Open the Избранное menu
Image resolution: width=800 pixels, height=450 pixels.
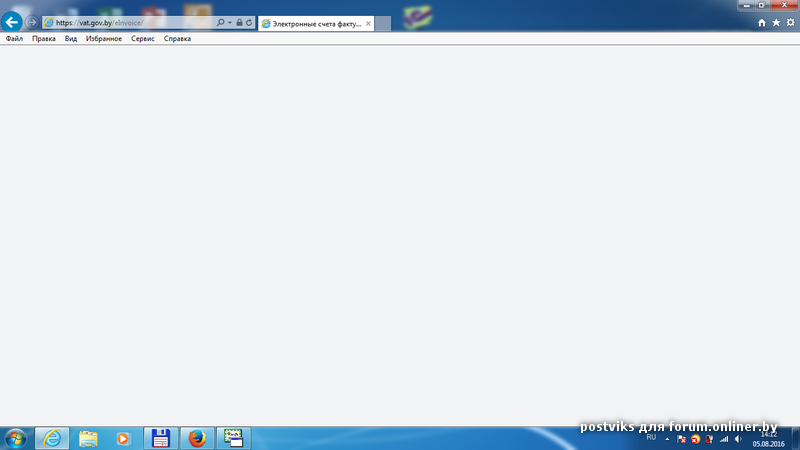coord(104,39)
